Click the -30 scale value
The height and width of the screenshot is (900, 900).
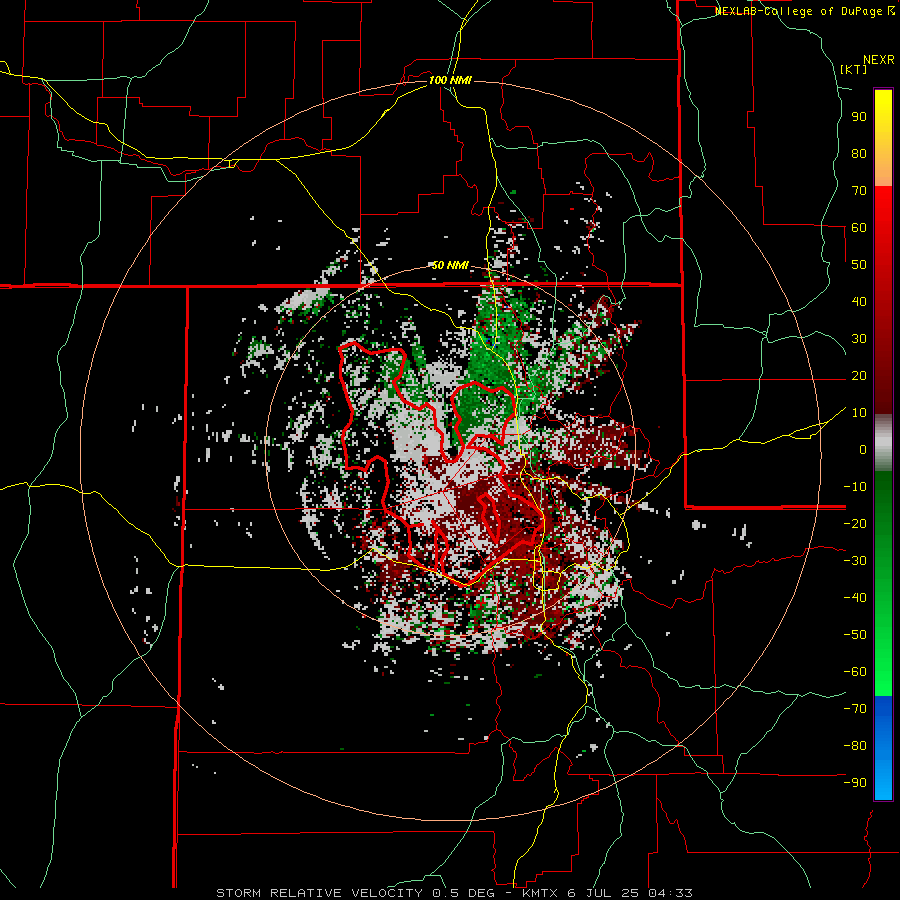tap(855, 561)
